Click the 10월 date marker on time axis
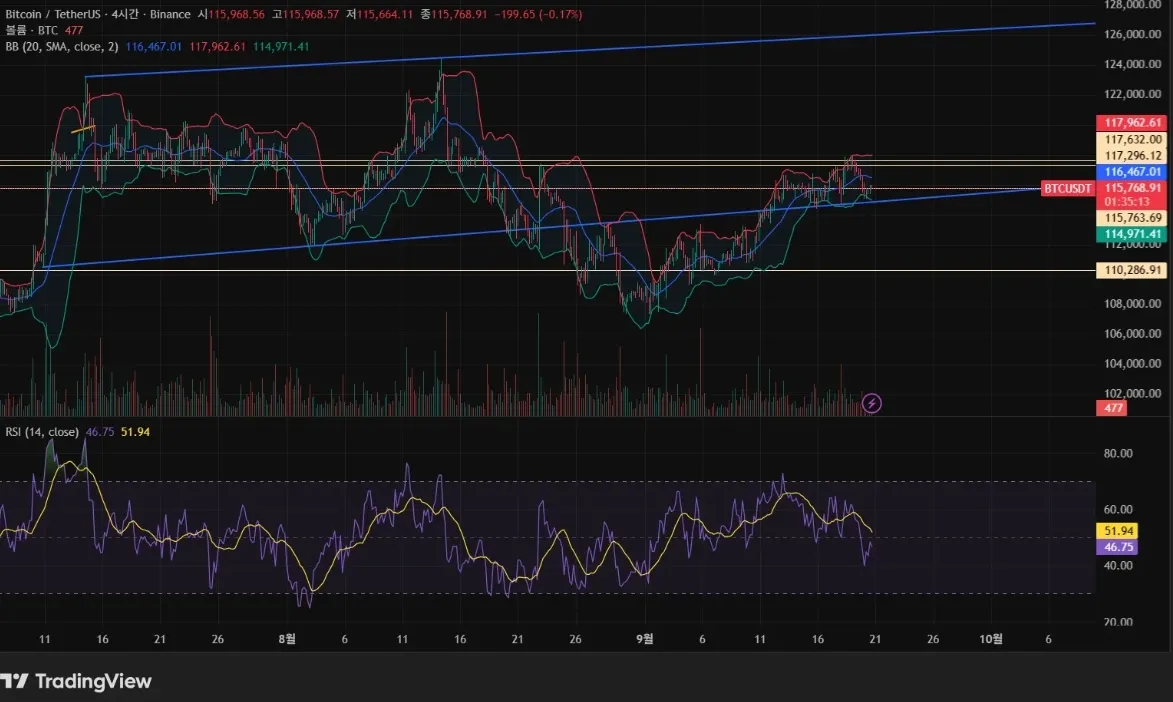 click(x=991, y=639)
